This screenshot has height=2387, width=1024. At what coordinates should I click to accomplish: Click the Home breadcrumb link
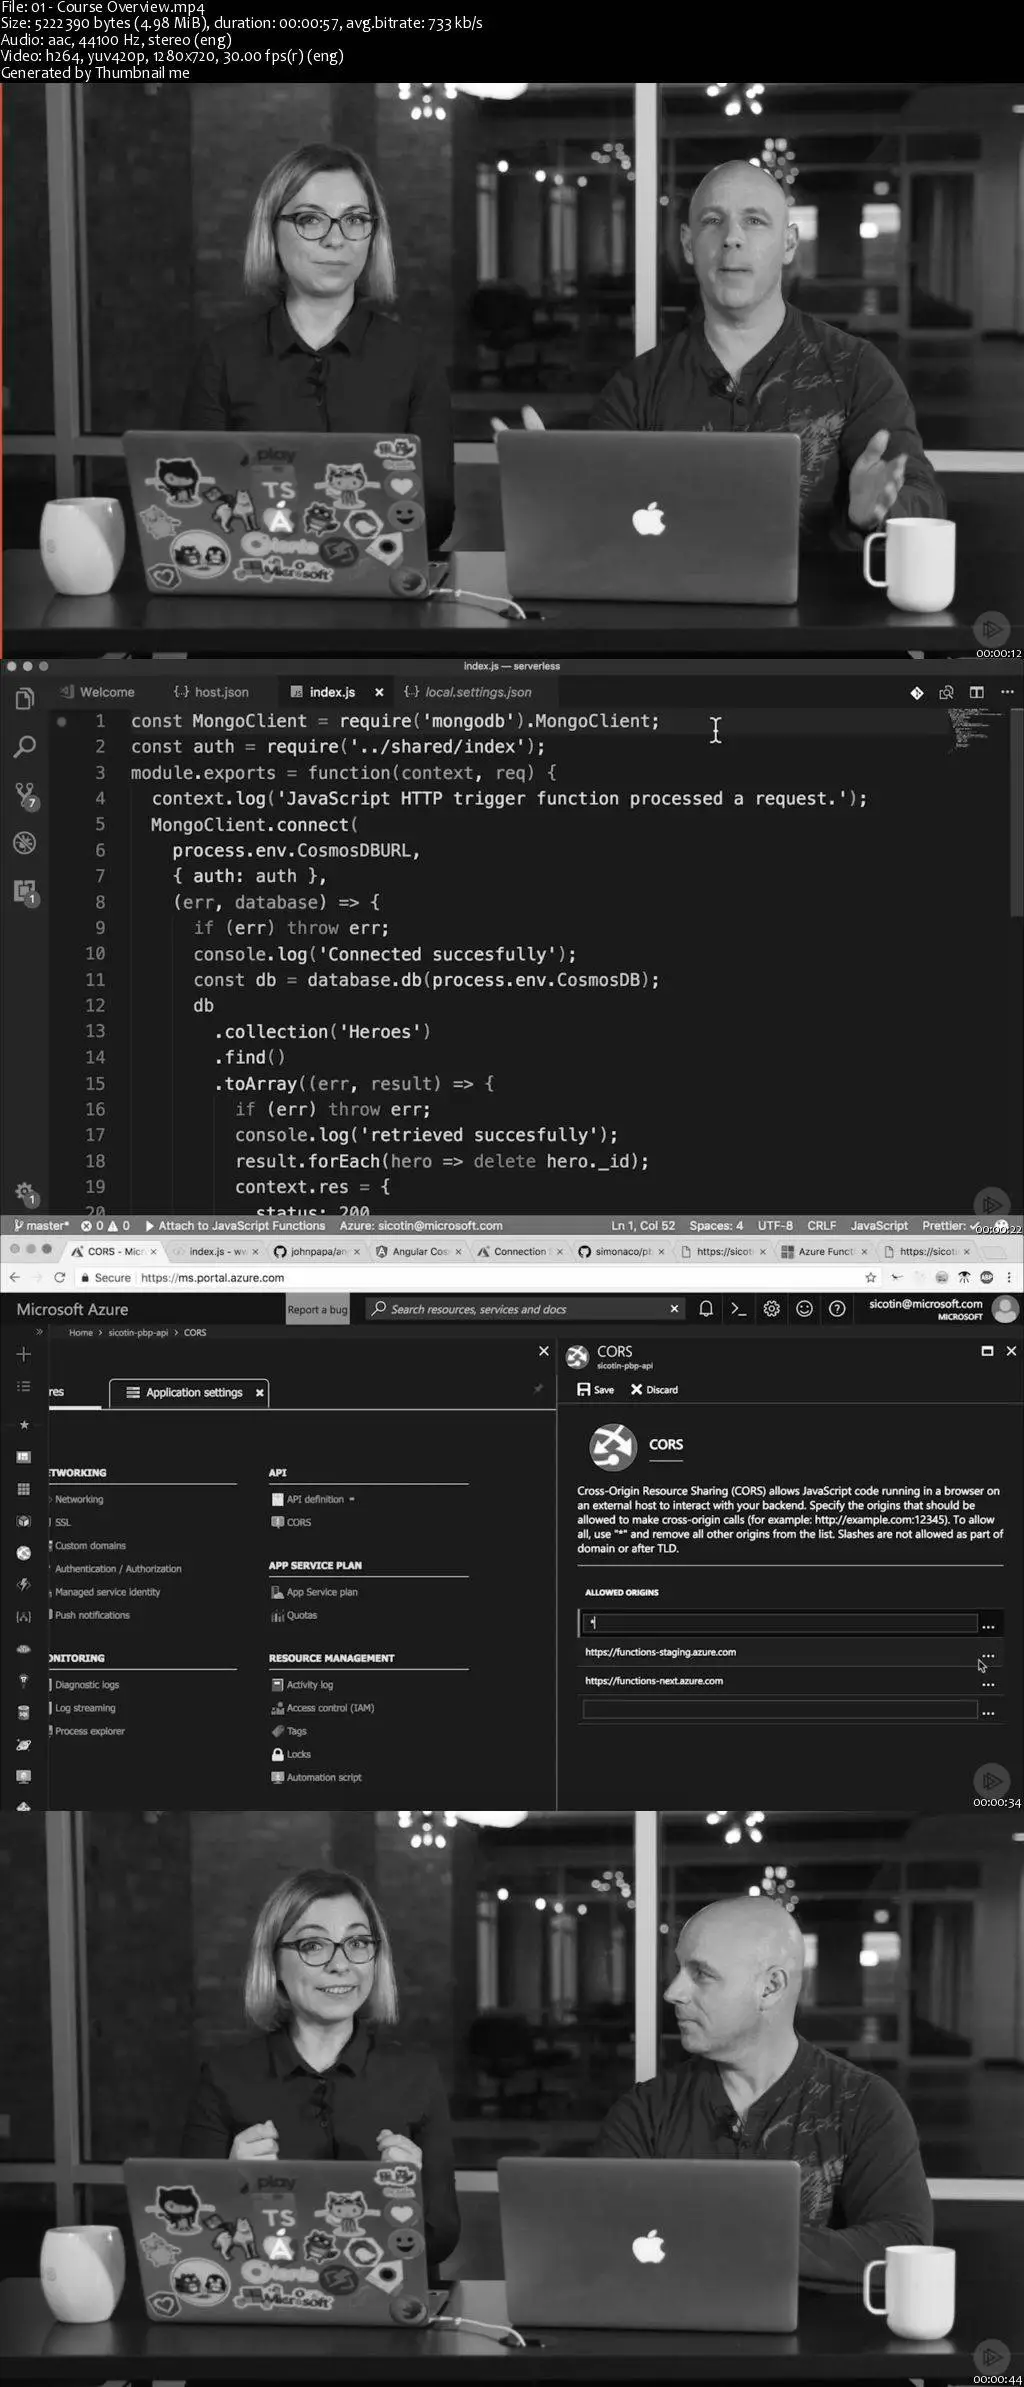80,1333
